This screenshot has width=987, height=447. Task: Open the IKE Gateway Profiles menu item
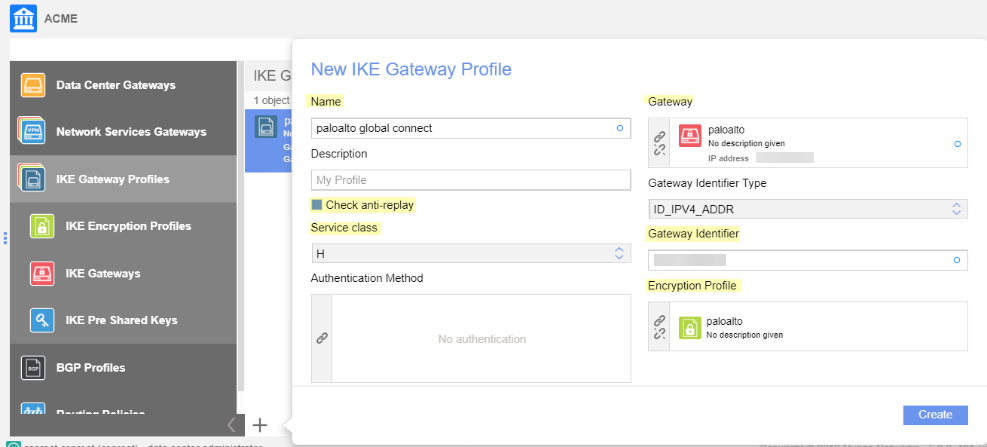(x=112, y=179)
